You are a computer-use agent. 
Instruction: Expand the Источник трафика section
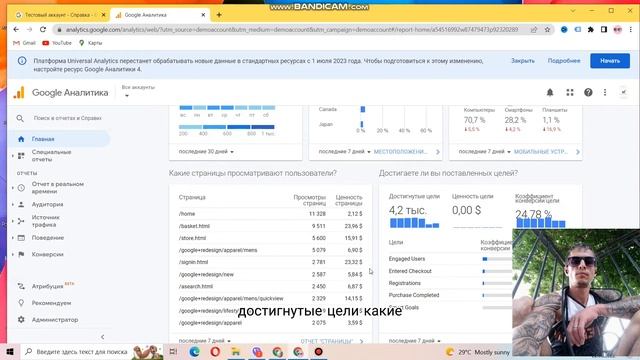(13, 221)
